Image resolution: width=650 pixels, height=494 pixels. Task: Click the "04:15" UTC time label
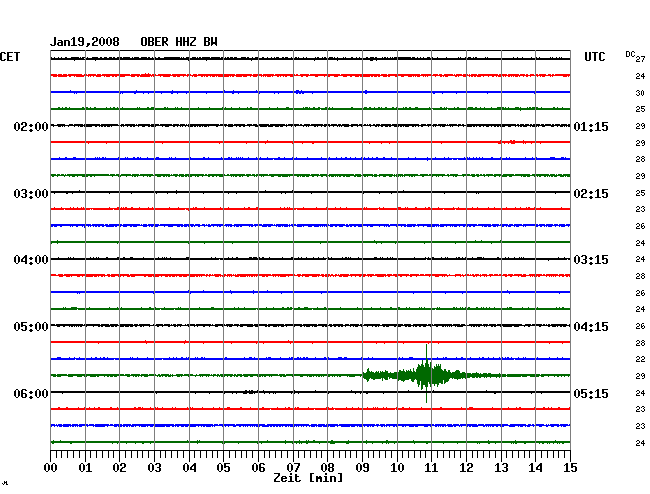coord(591,327)
